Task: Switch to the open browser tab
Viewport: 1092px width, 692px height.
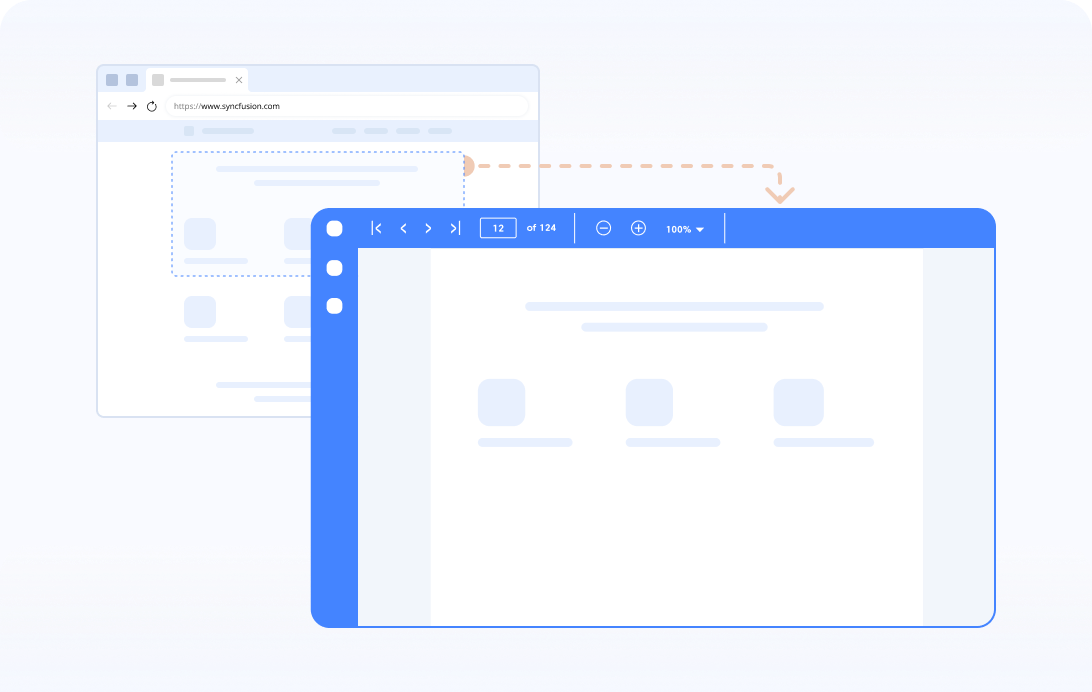Action: [x=196, y=79]
